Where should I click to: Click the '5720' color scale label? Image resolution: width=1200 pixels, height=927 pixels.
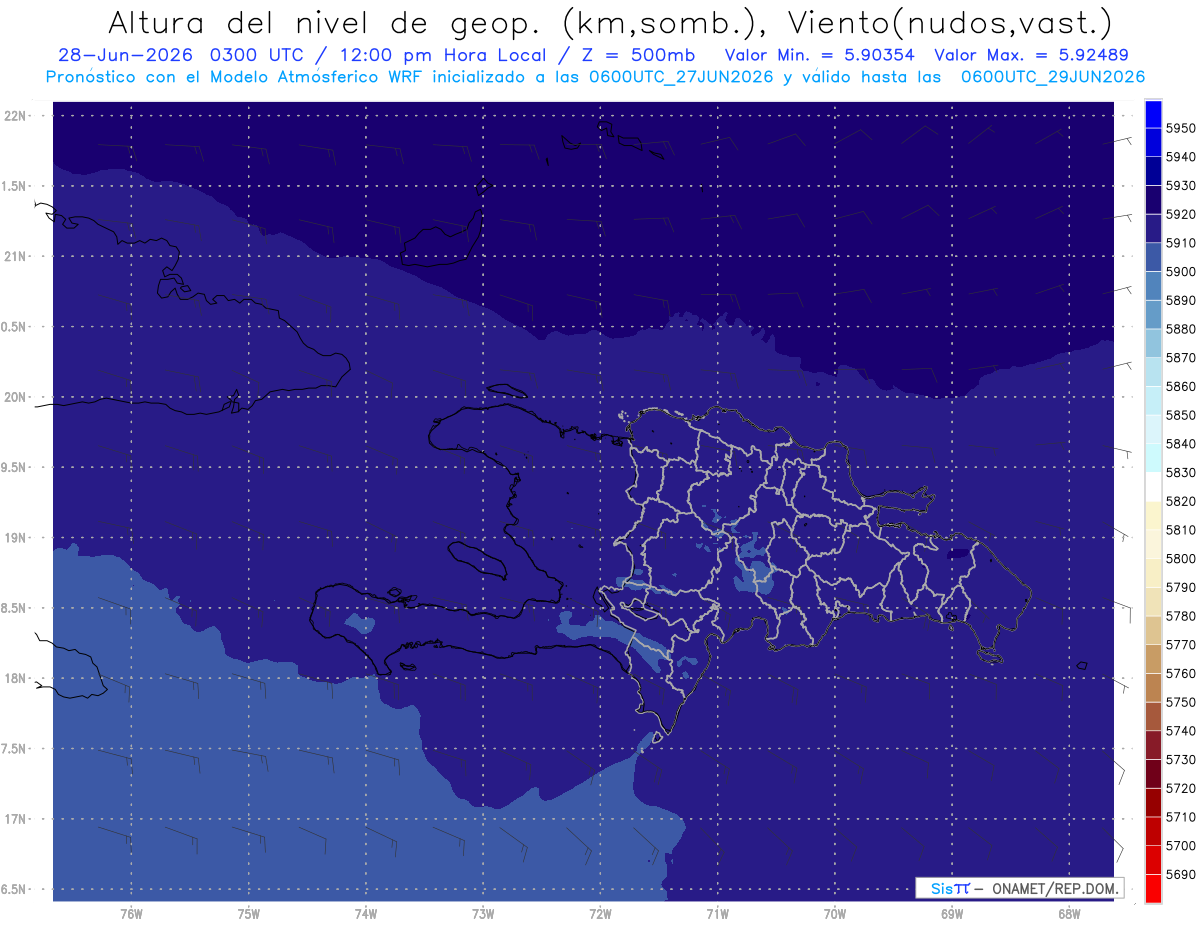point(1181,788)
